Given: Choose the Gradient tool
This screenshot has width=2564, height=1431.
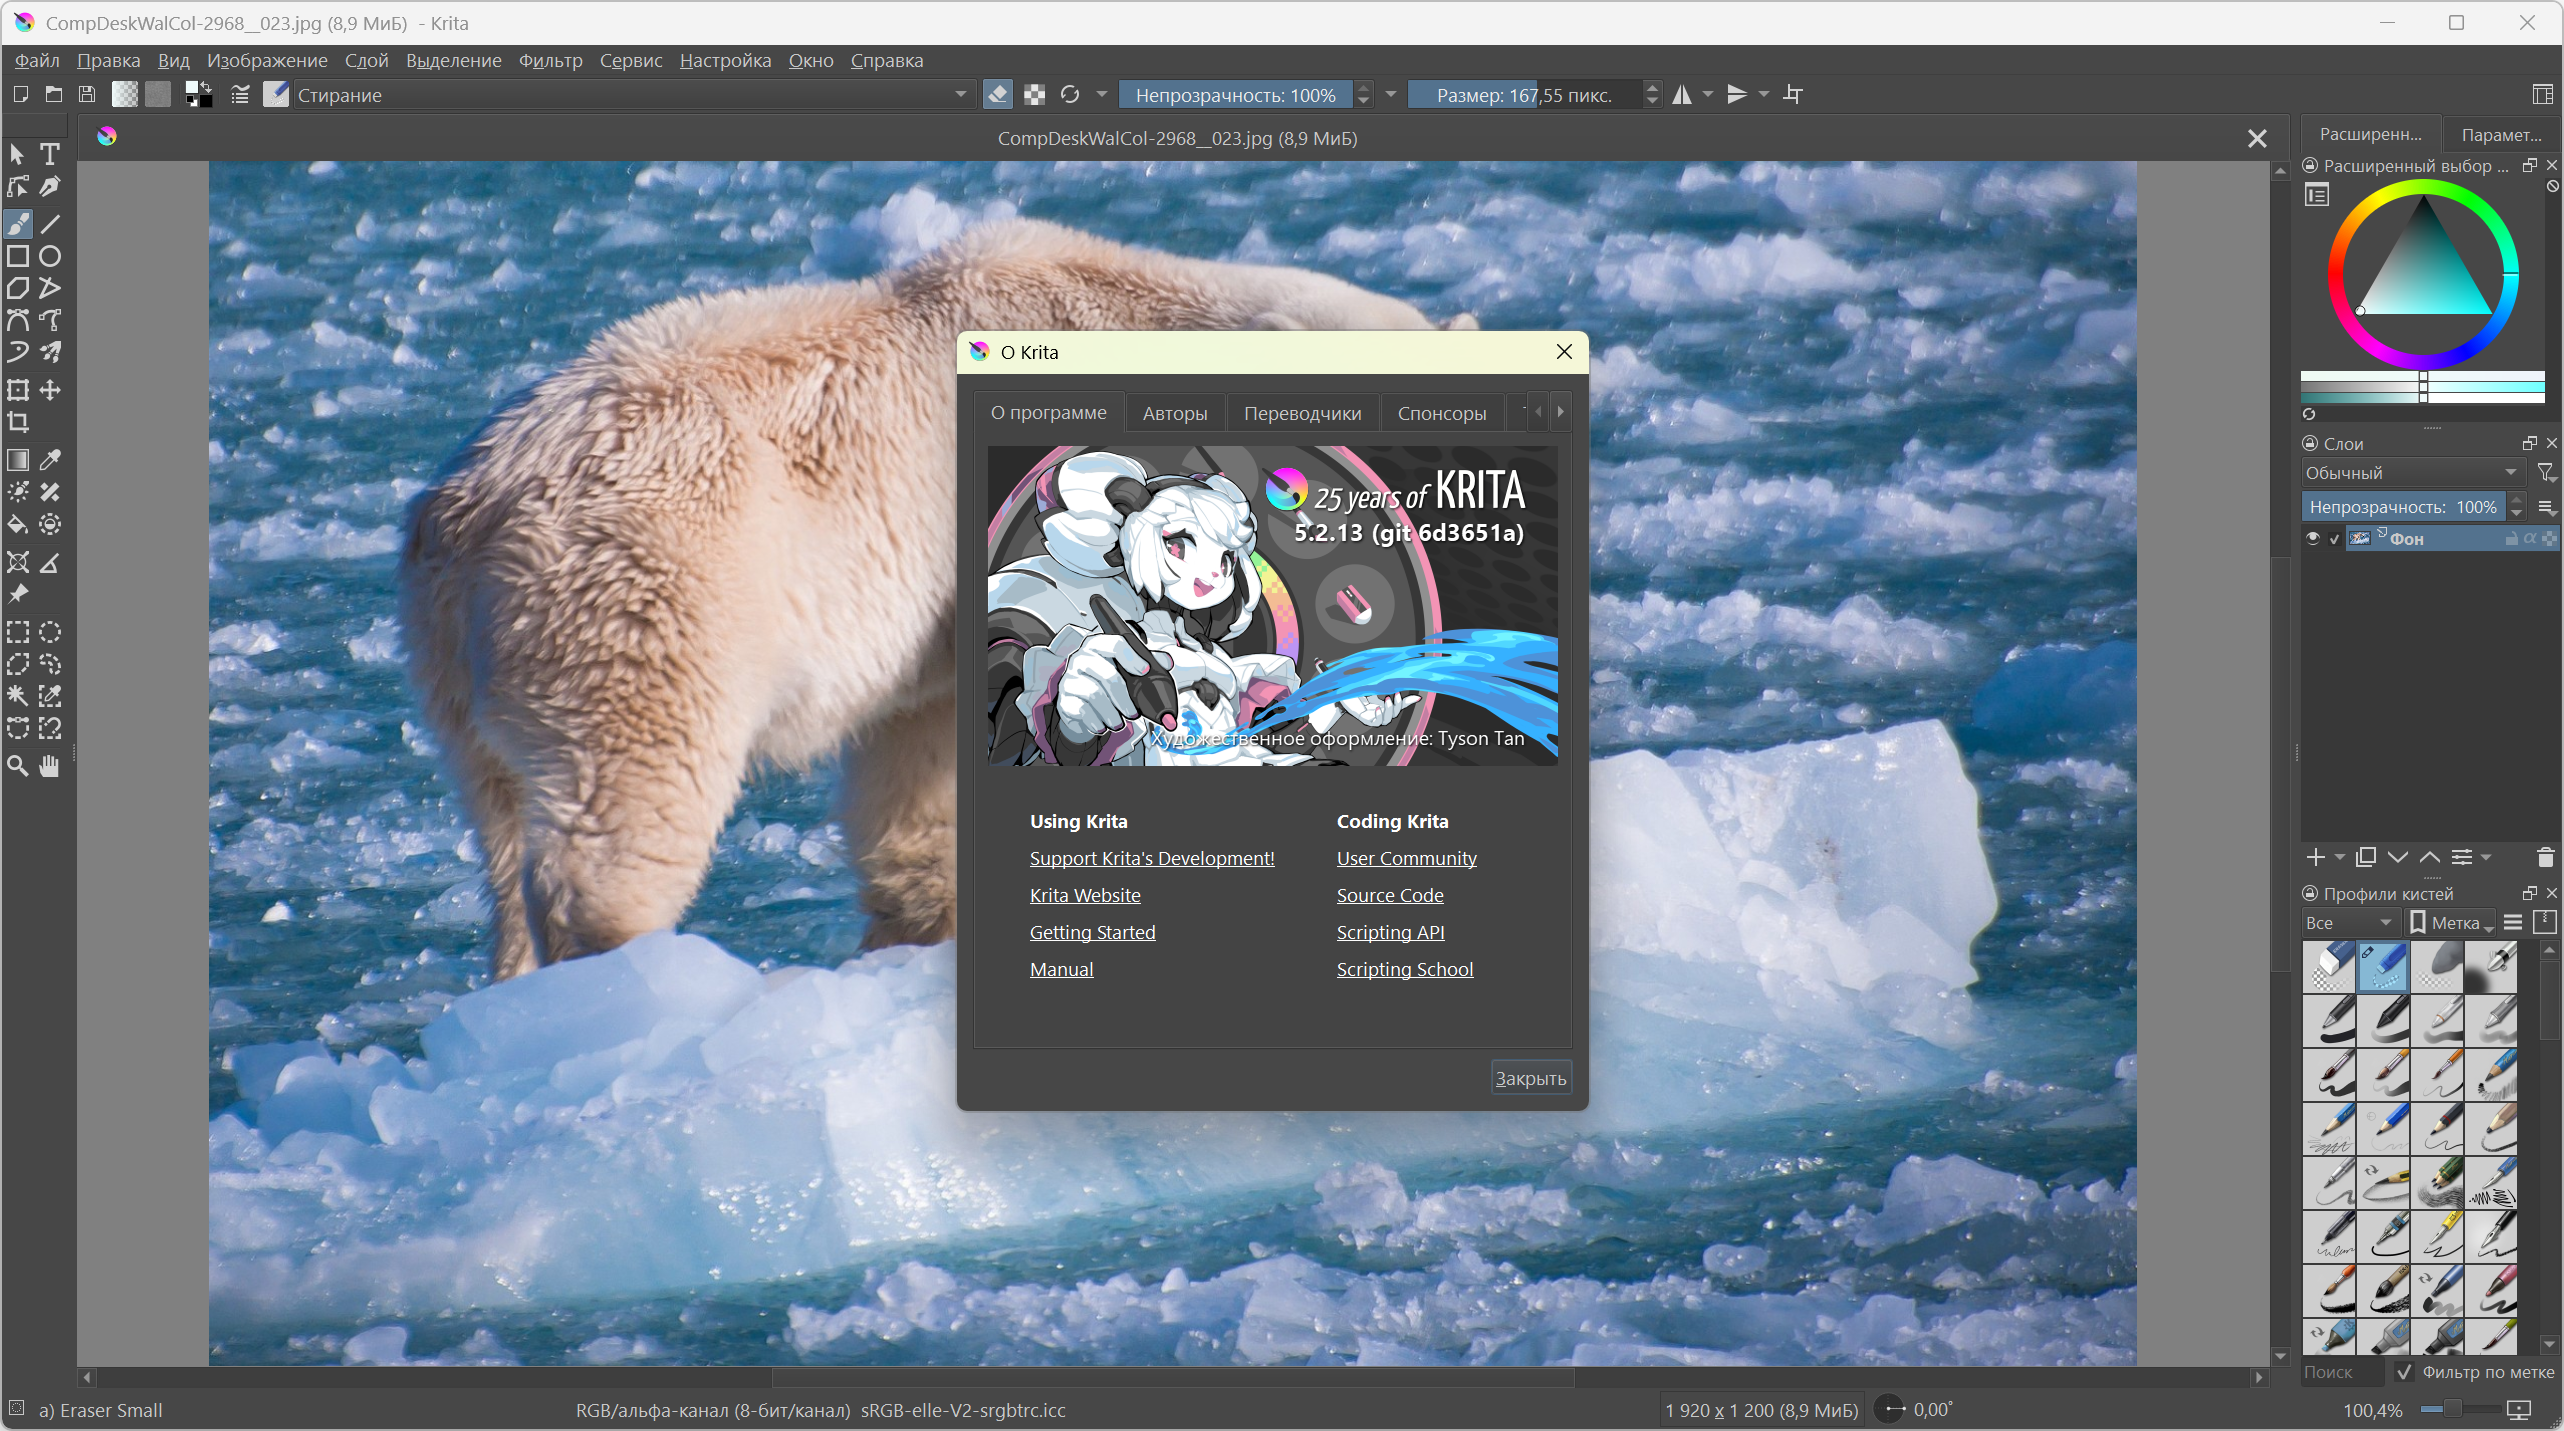Looking at the screenshot, I should 18,460.
